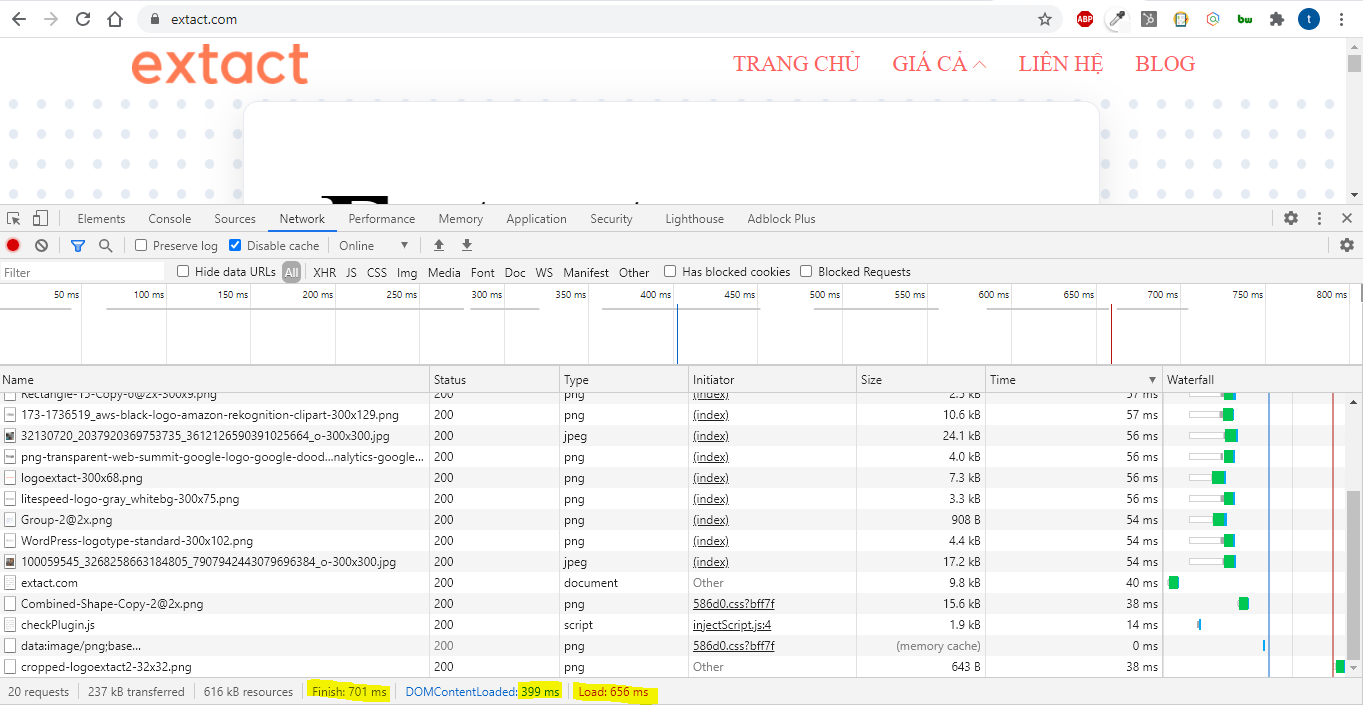Select the inspect element tool
1363x705 pixels.
tap(13, 218)
